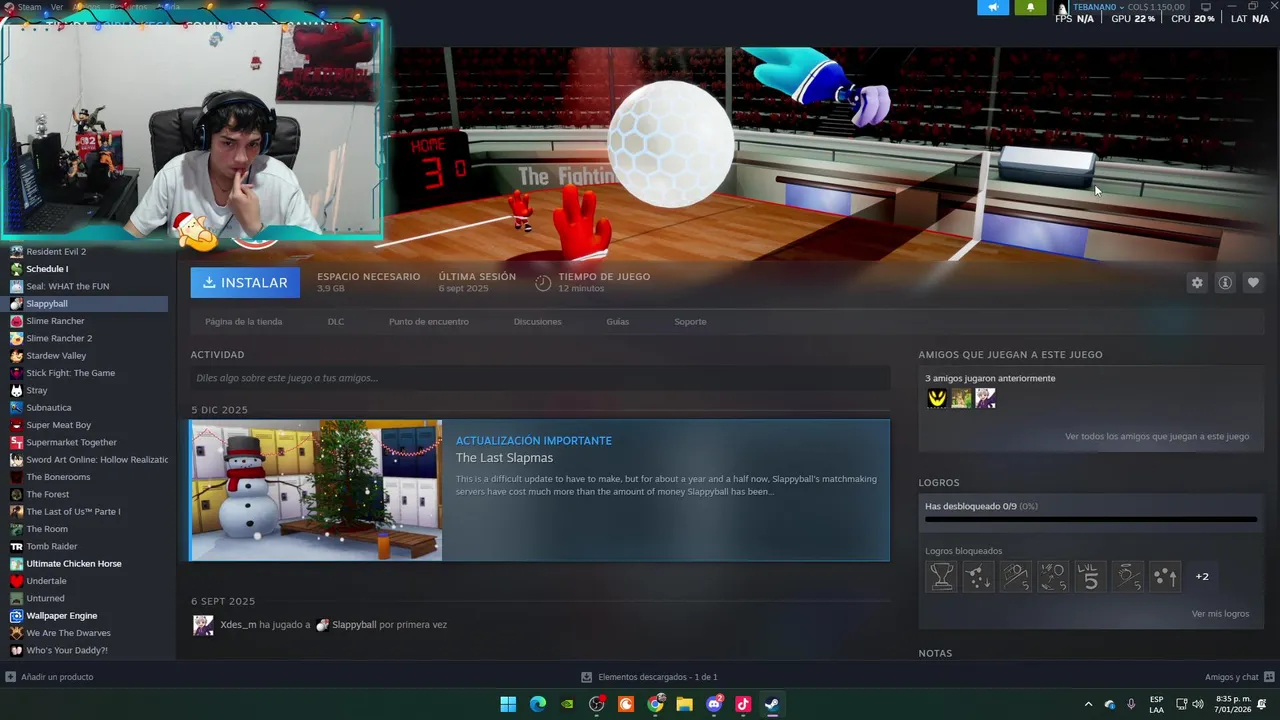
Task: Open the snowman update thumbnail
Action: [x=316, y=490]
